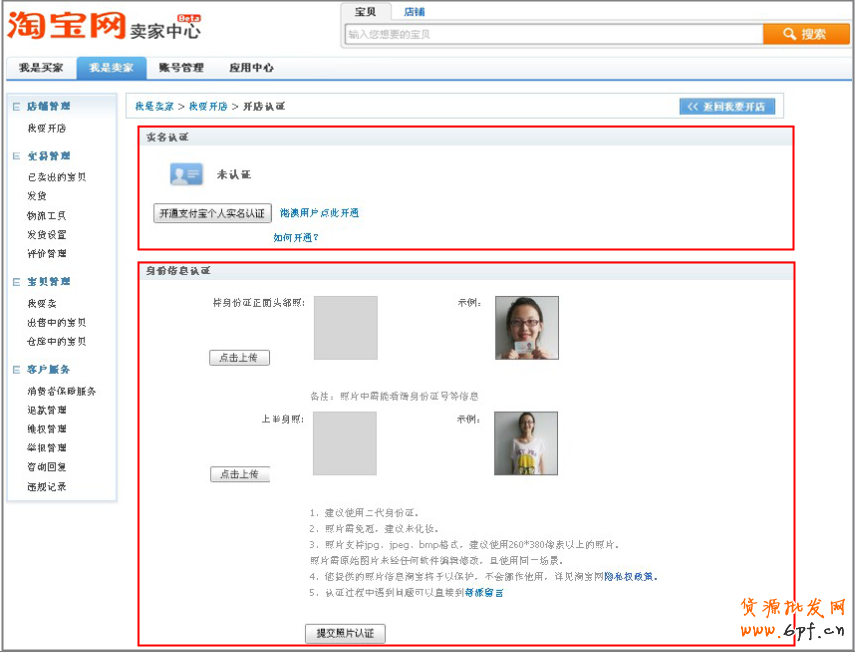Screen dimensions: 855x652
Task: Select 物流工具 in the sidebar
Action: 46,215
